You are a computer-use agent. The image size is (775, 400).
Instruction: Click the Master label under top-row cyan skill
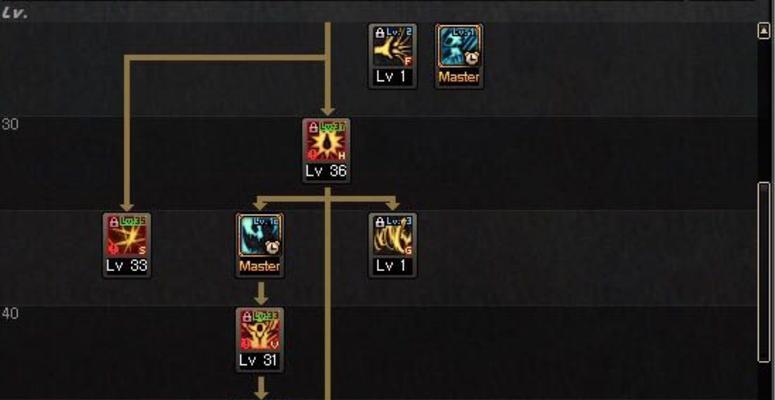(x=459, y=77)
